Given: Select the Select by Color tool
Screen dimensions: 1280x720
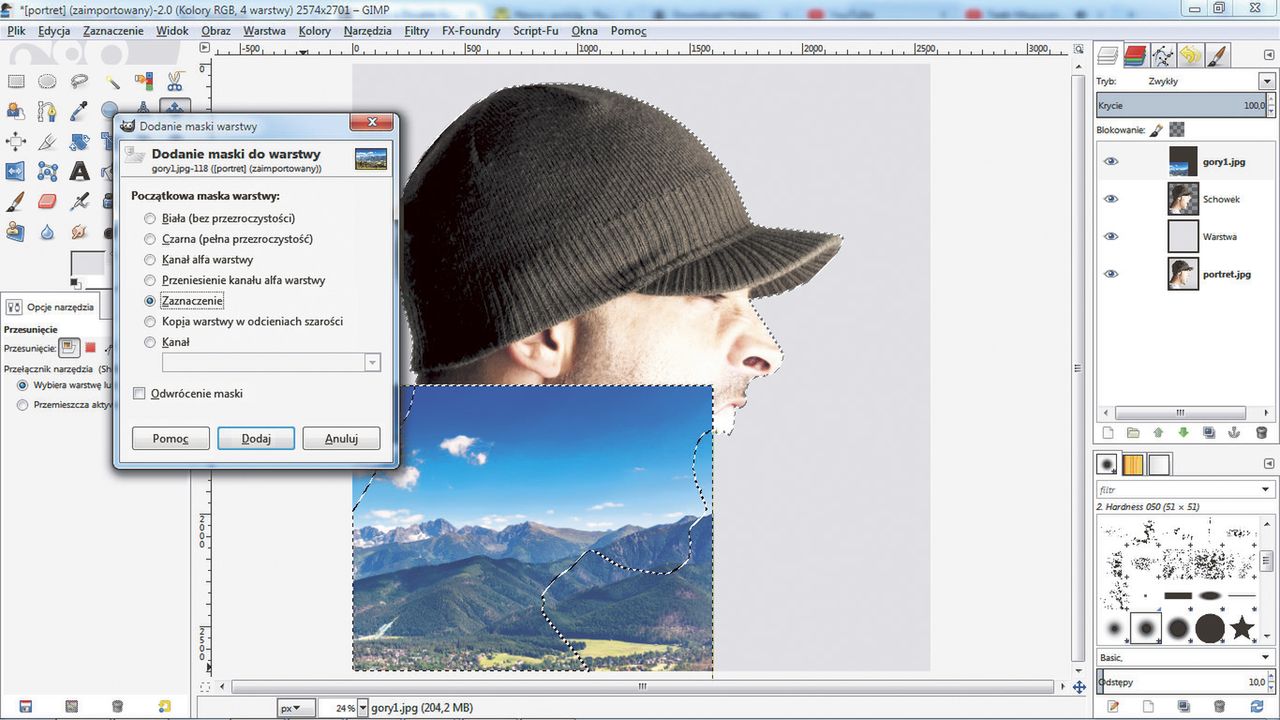Looking at the screenshot, I should [x=143, y=80].
